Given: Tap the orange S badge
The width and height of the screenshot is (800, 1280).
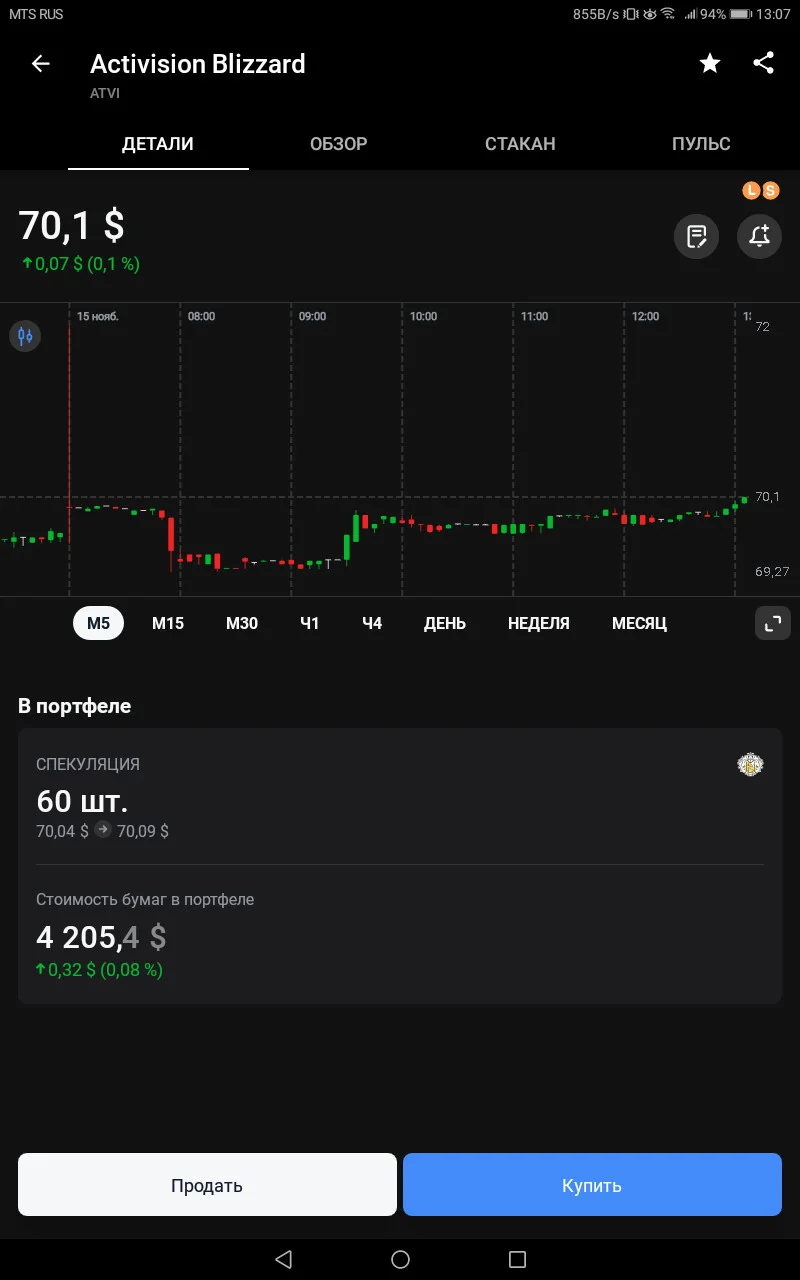Looking at the screenshot, I should coord(769,190).
